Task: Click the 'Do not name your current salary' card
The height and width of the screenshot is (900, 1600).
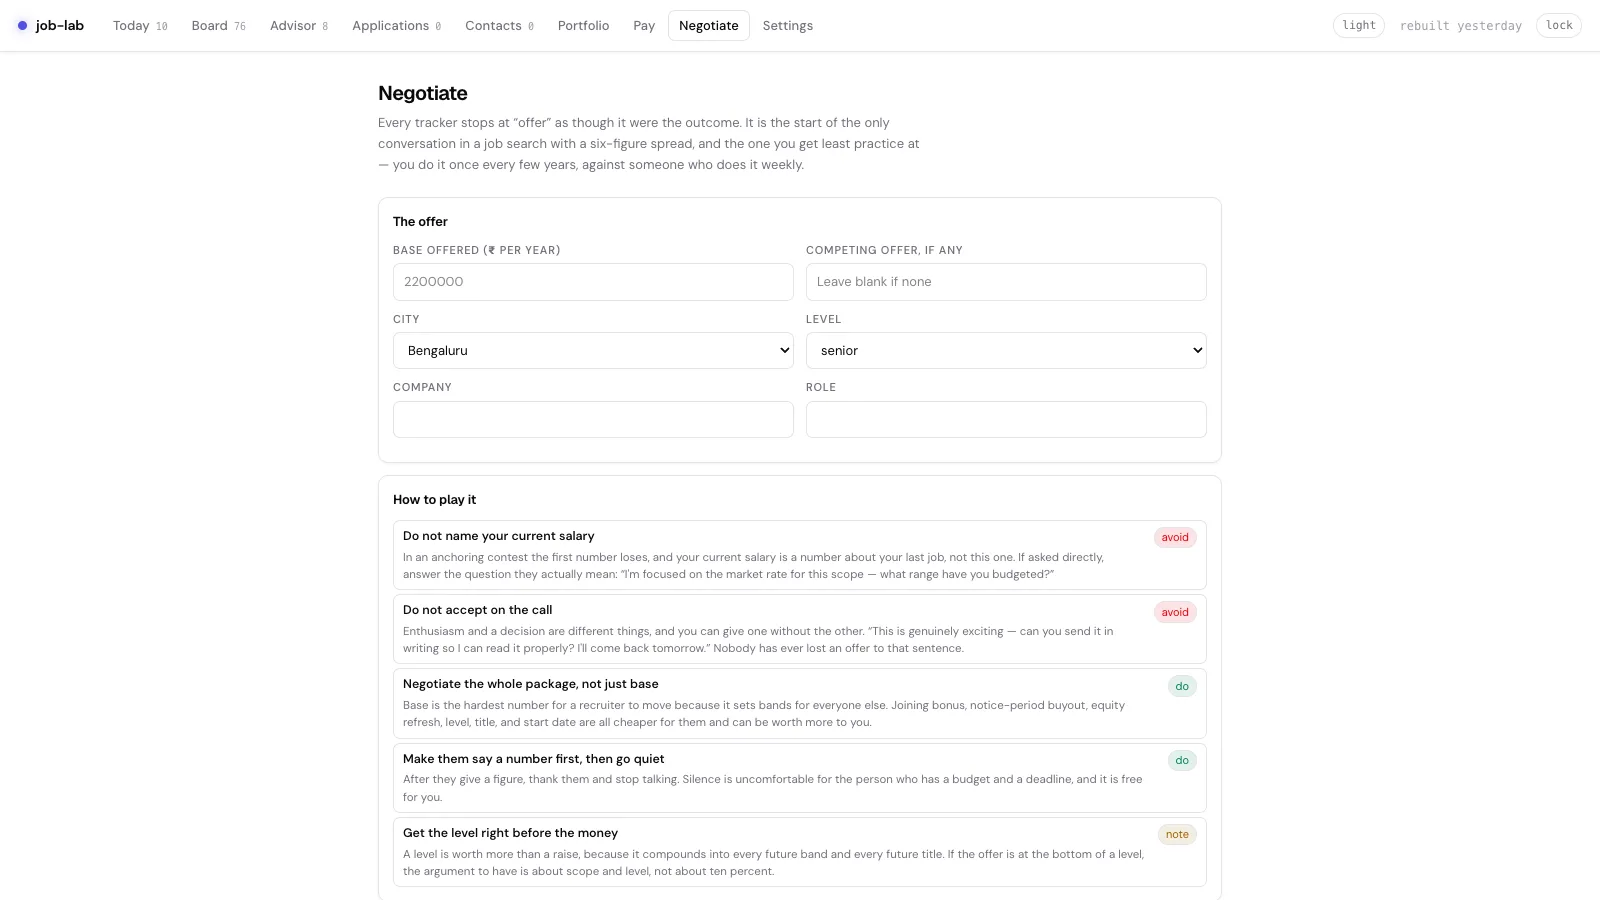Action: click(x=799, y=555)
